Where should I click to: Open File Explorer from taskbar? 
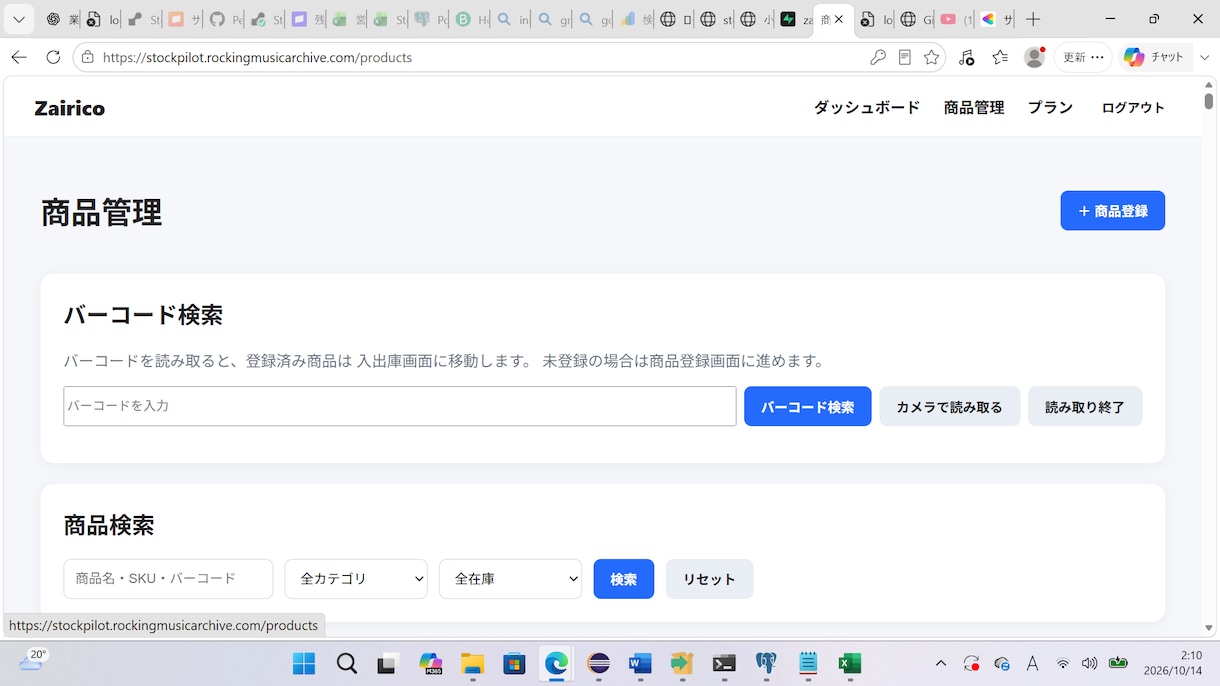472,663
